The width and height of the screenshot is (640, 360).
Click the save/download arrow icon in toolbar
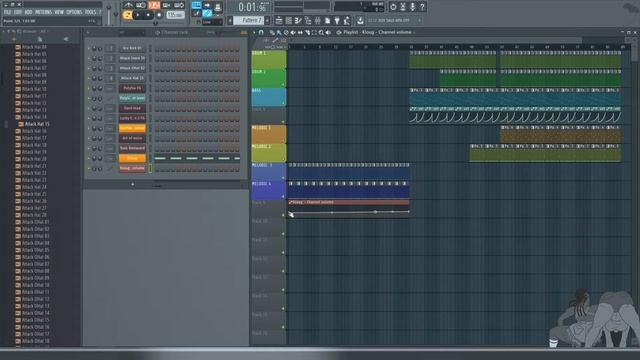click(360, 20)
